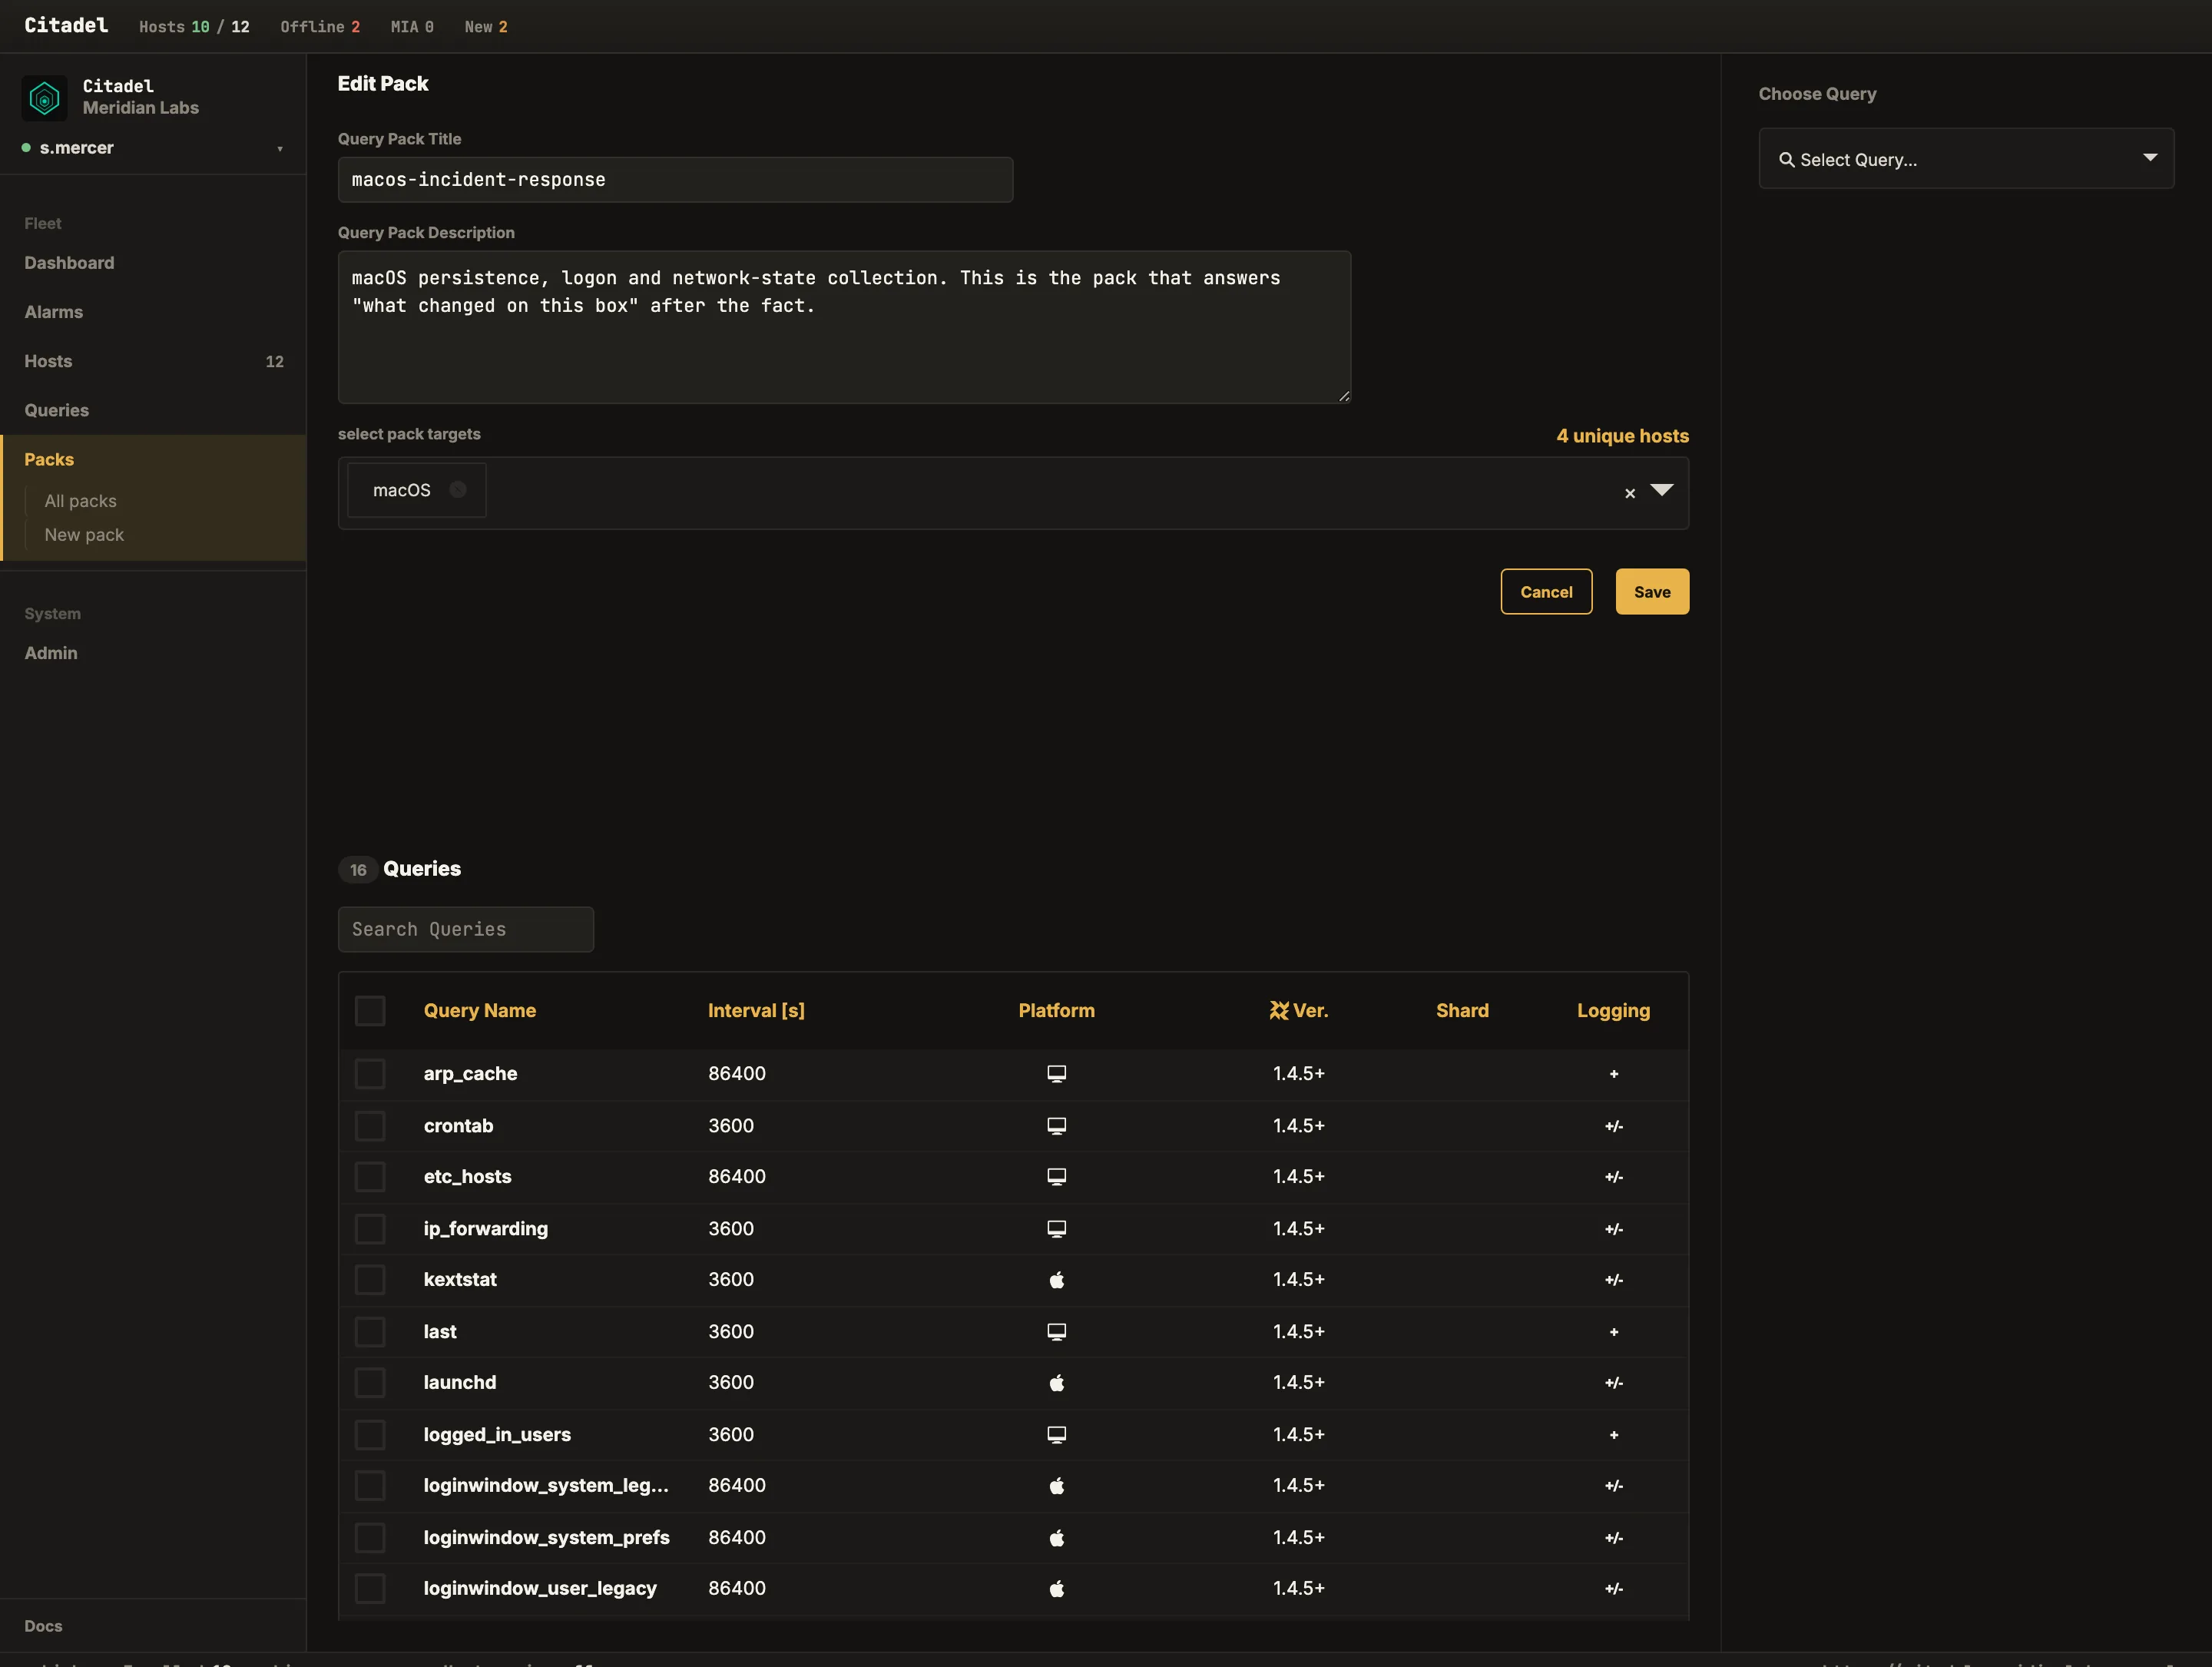This screenshot has height=1667, width=2212.
Task: Save the pack changes
Action: tap(1651, 592)
